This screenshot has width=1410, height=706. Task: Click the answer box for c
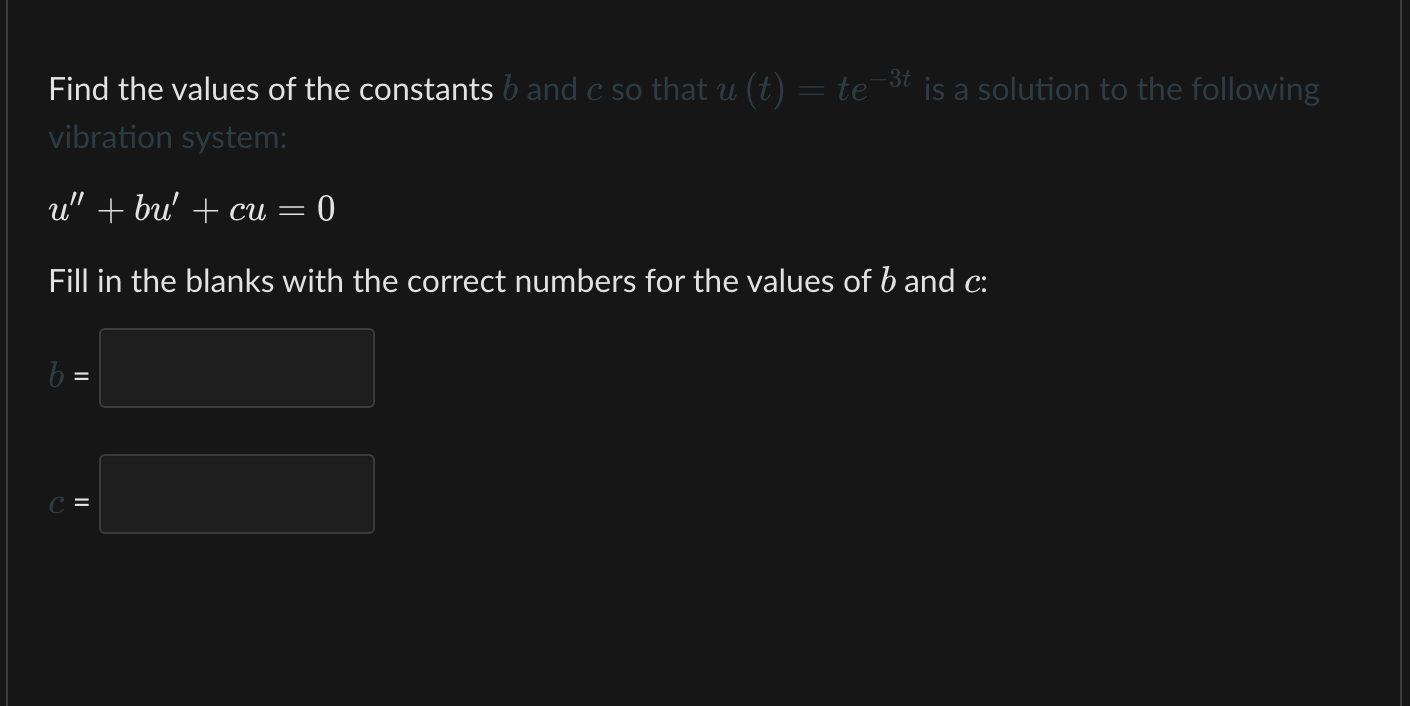[x=237, y=494]
